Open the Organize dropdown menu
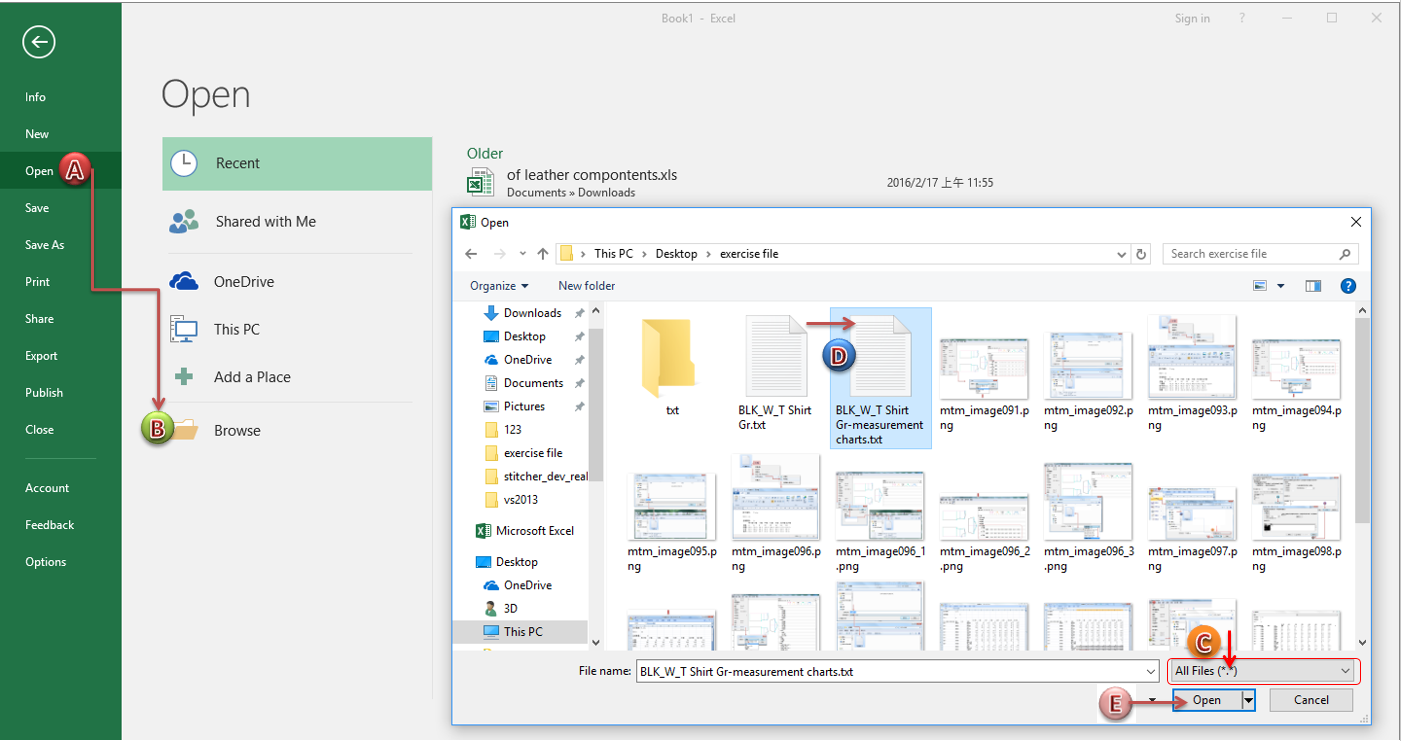1401x741 pixels. tap(499, 286)
